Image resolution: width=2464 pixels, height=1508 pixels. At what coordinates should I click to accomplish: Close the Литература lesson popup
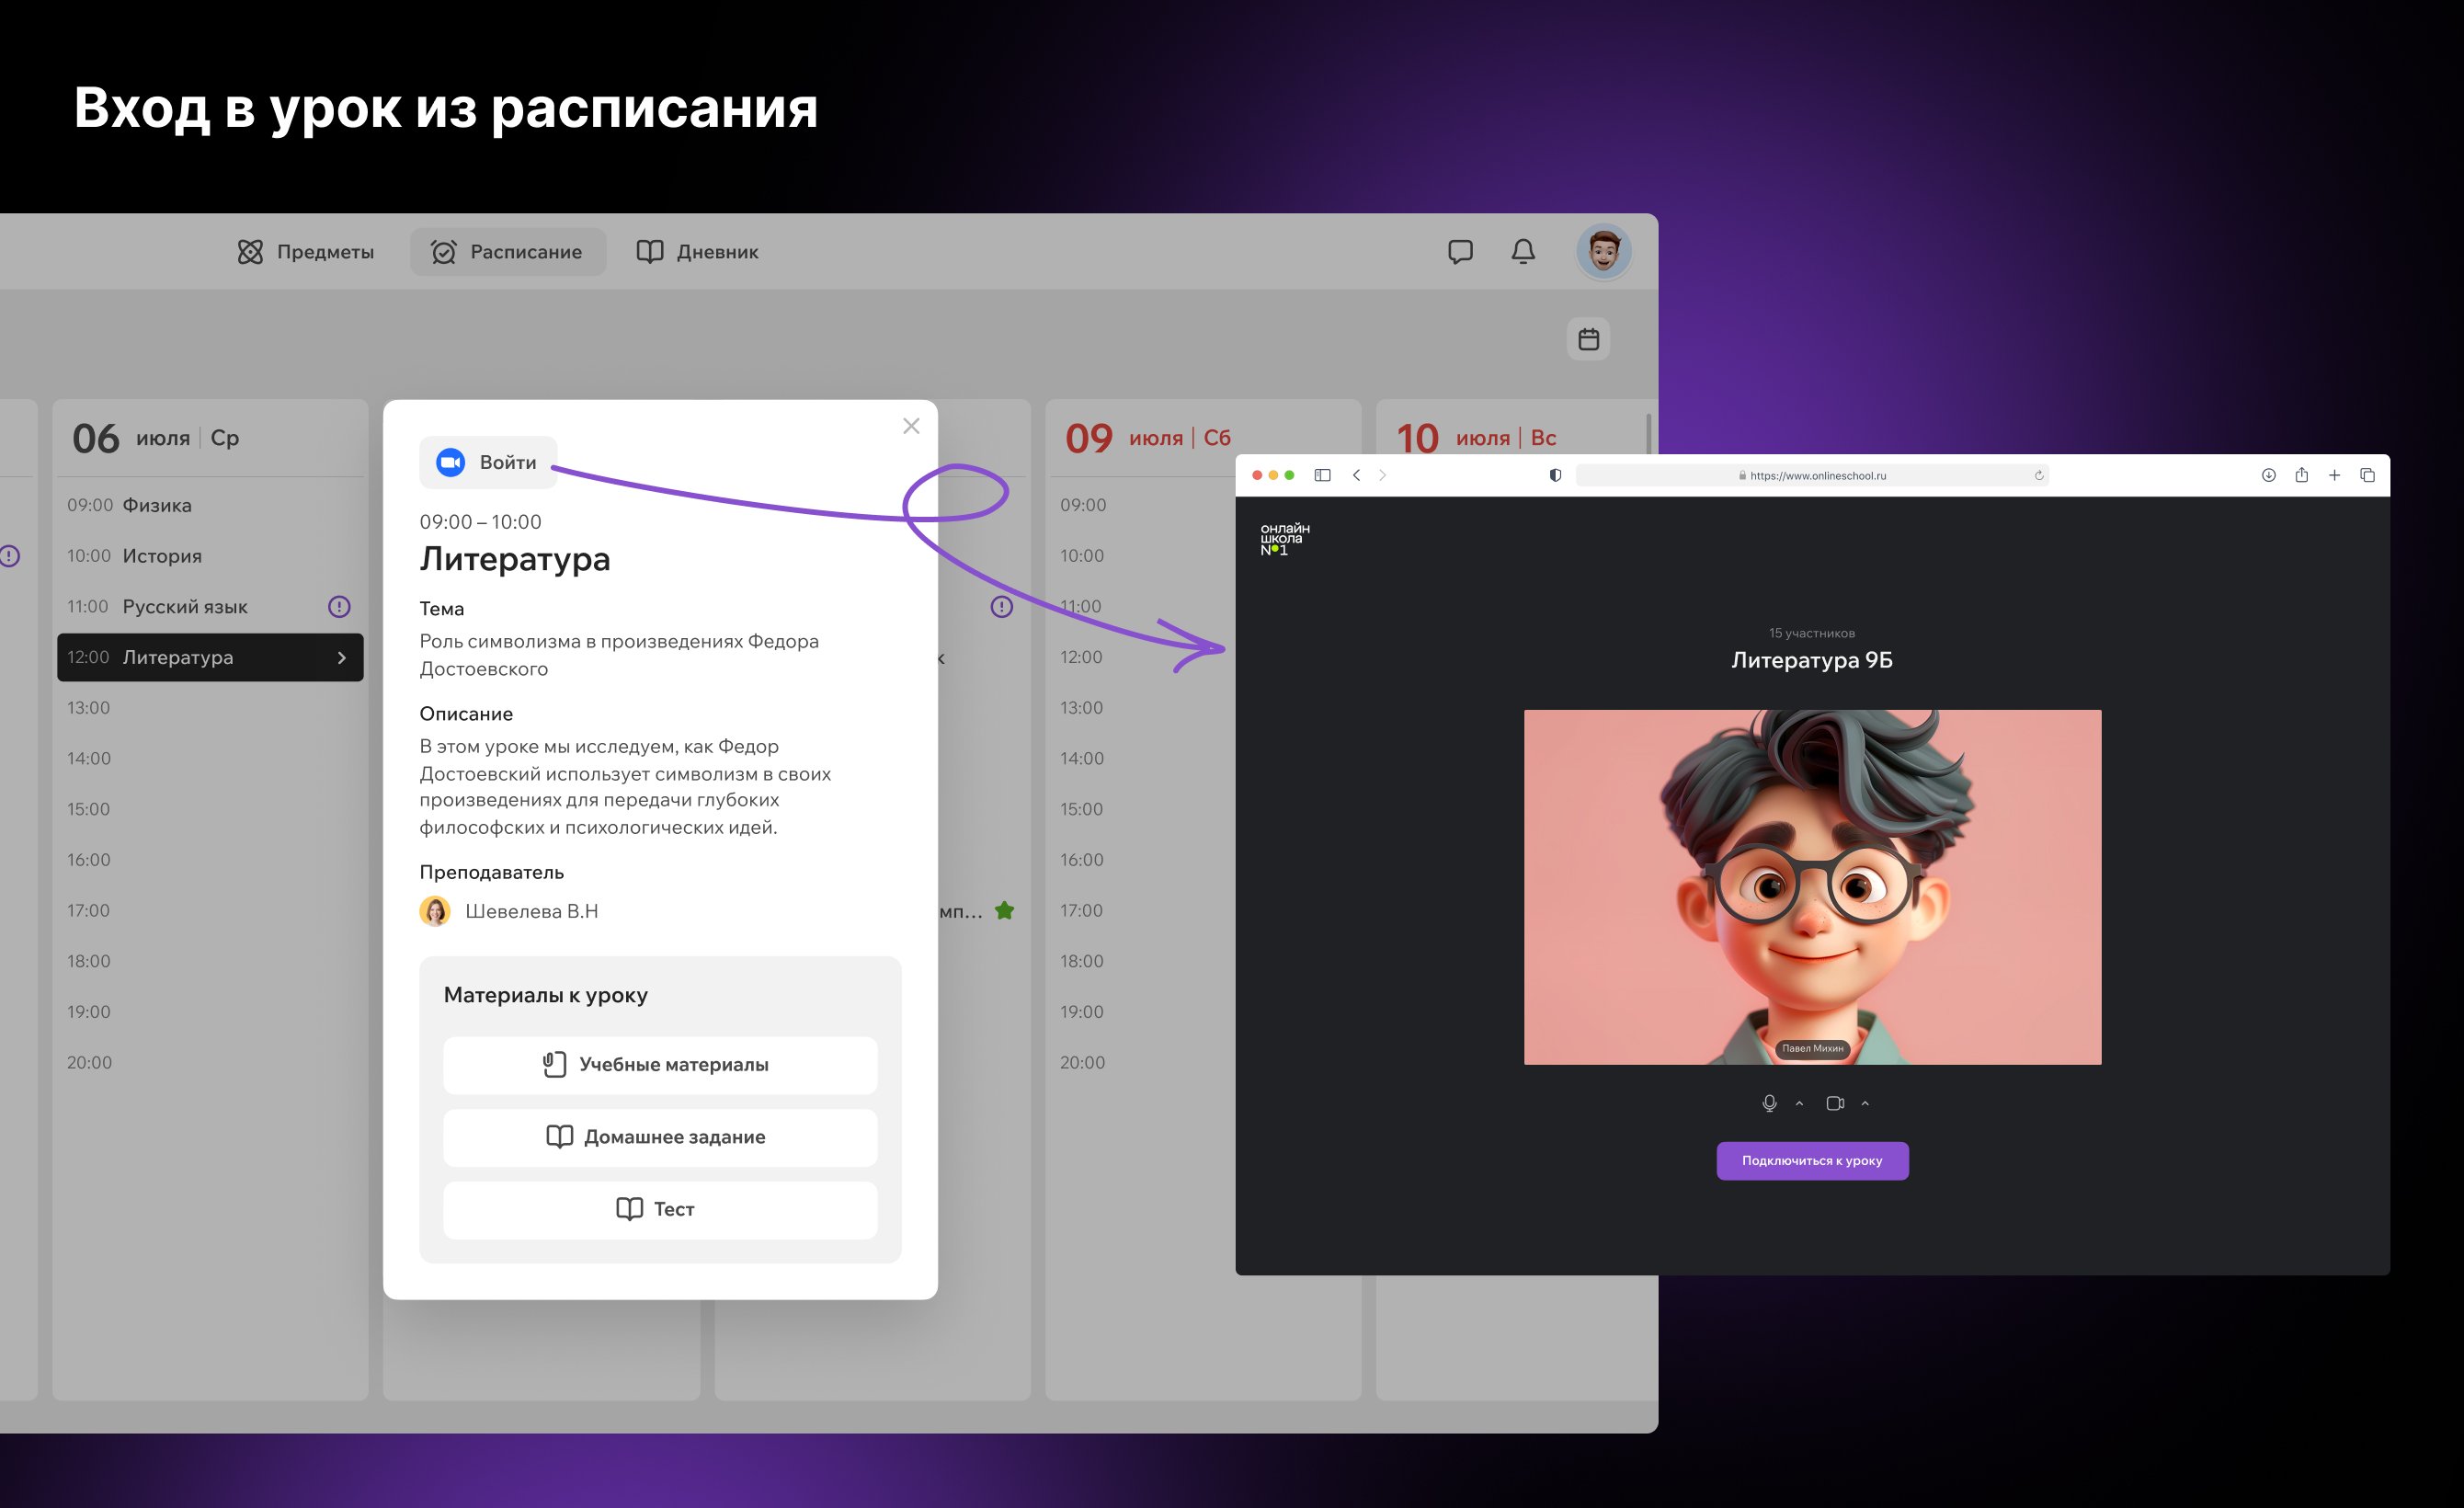(911, 426)
